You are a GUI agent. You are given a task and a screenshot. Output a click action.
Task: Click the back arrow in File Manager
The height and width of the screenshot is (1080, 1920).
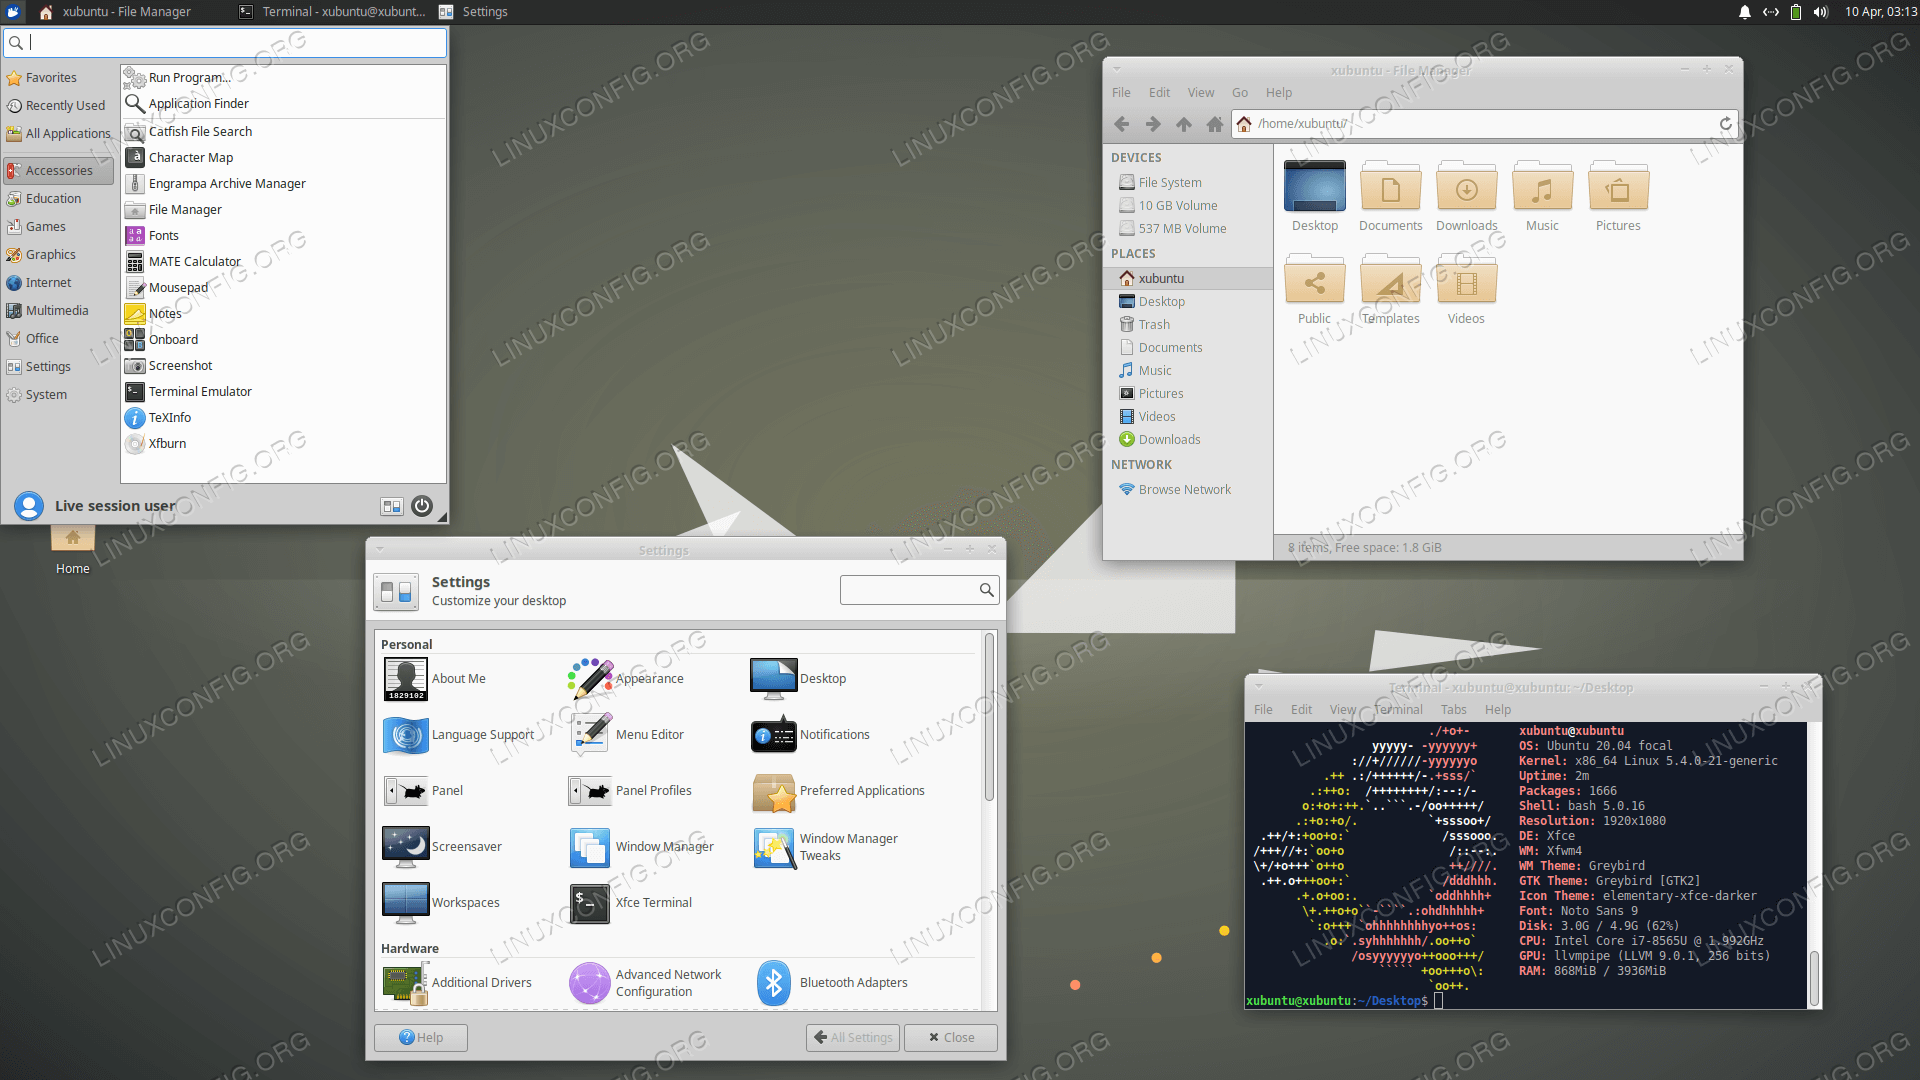pos(1122,124)
